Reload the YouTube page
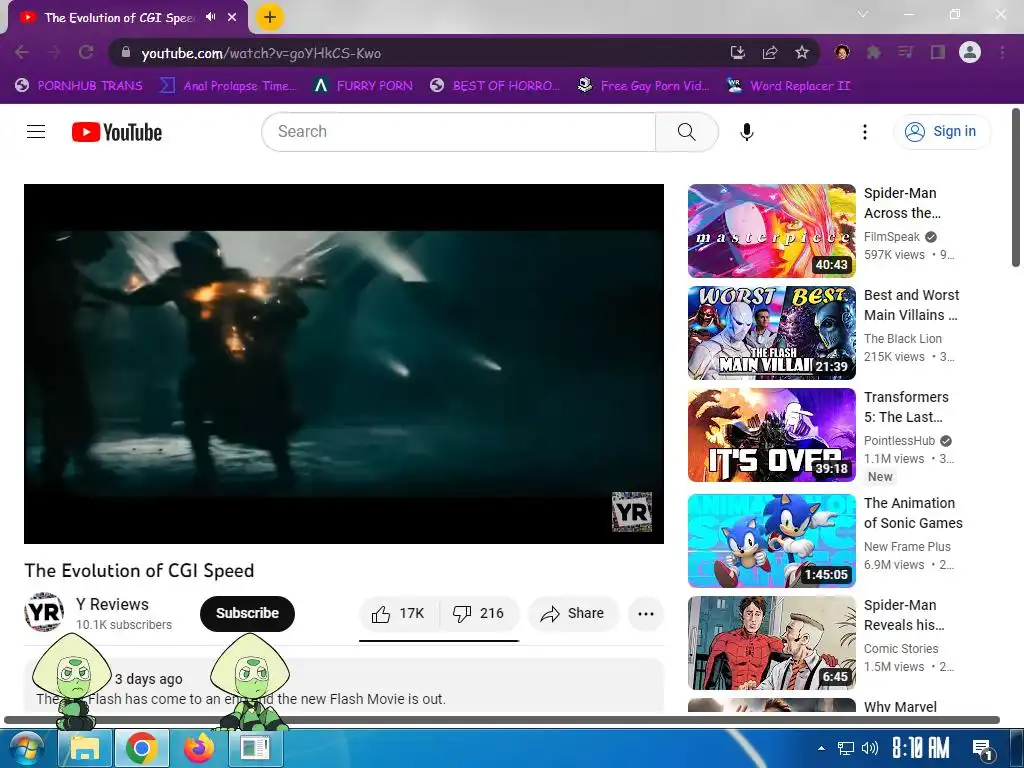This screenshot has width=1024, height=768. [x=86, y=52]
